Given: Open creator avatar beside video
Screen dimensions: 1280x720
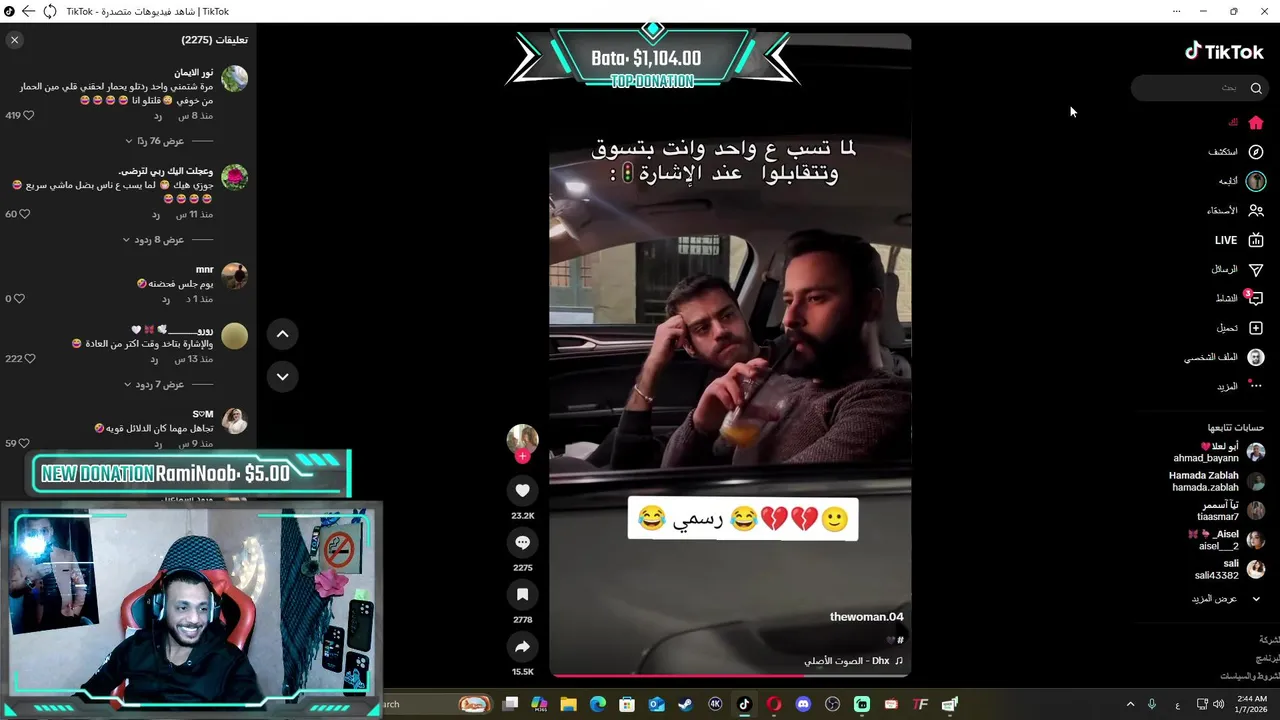Looking at the screenshot, I should pos(522,439).
